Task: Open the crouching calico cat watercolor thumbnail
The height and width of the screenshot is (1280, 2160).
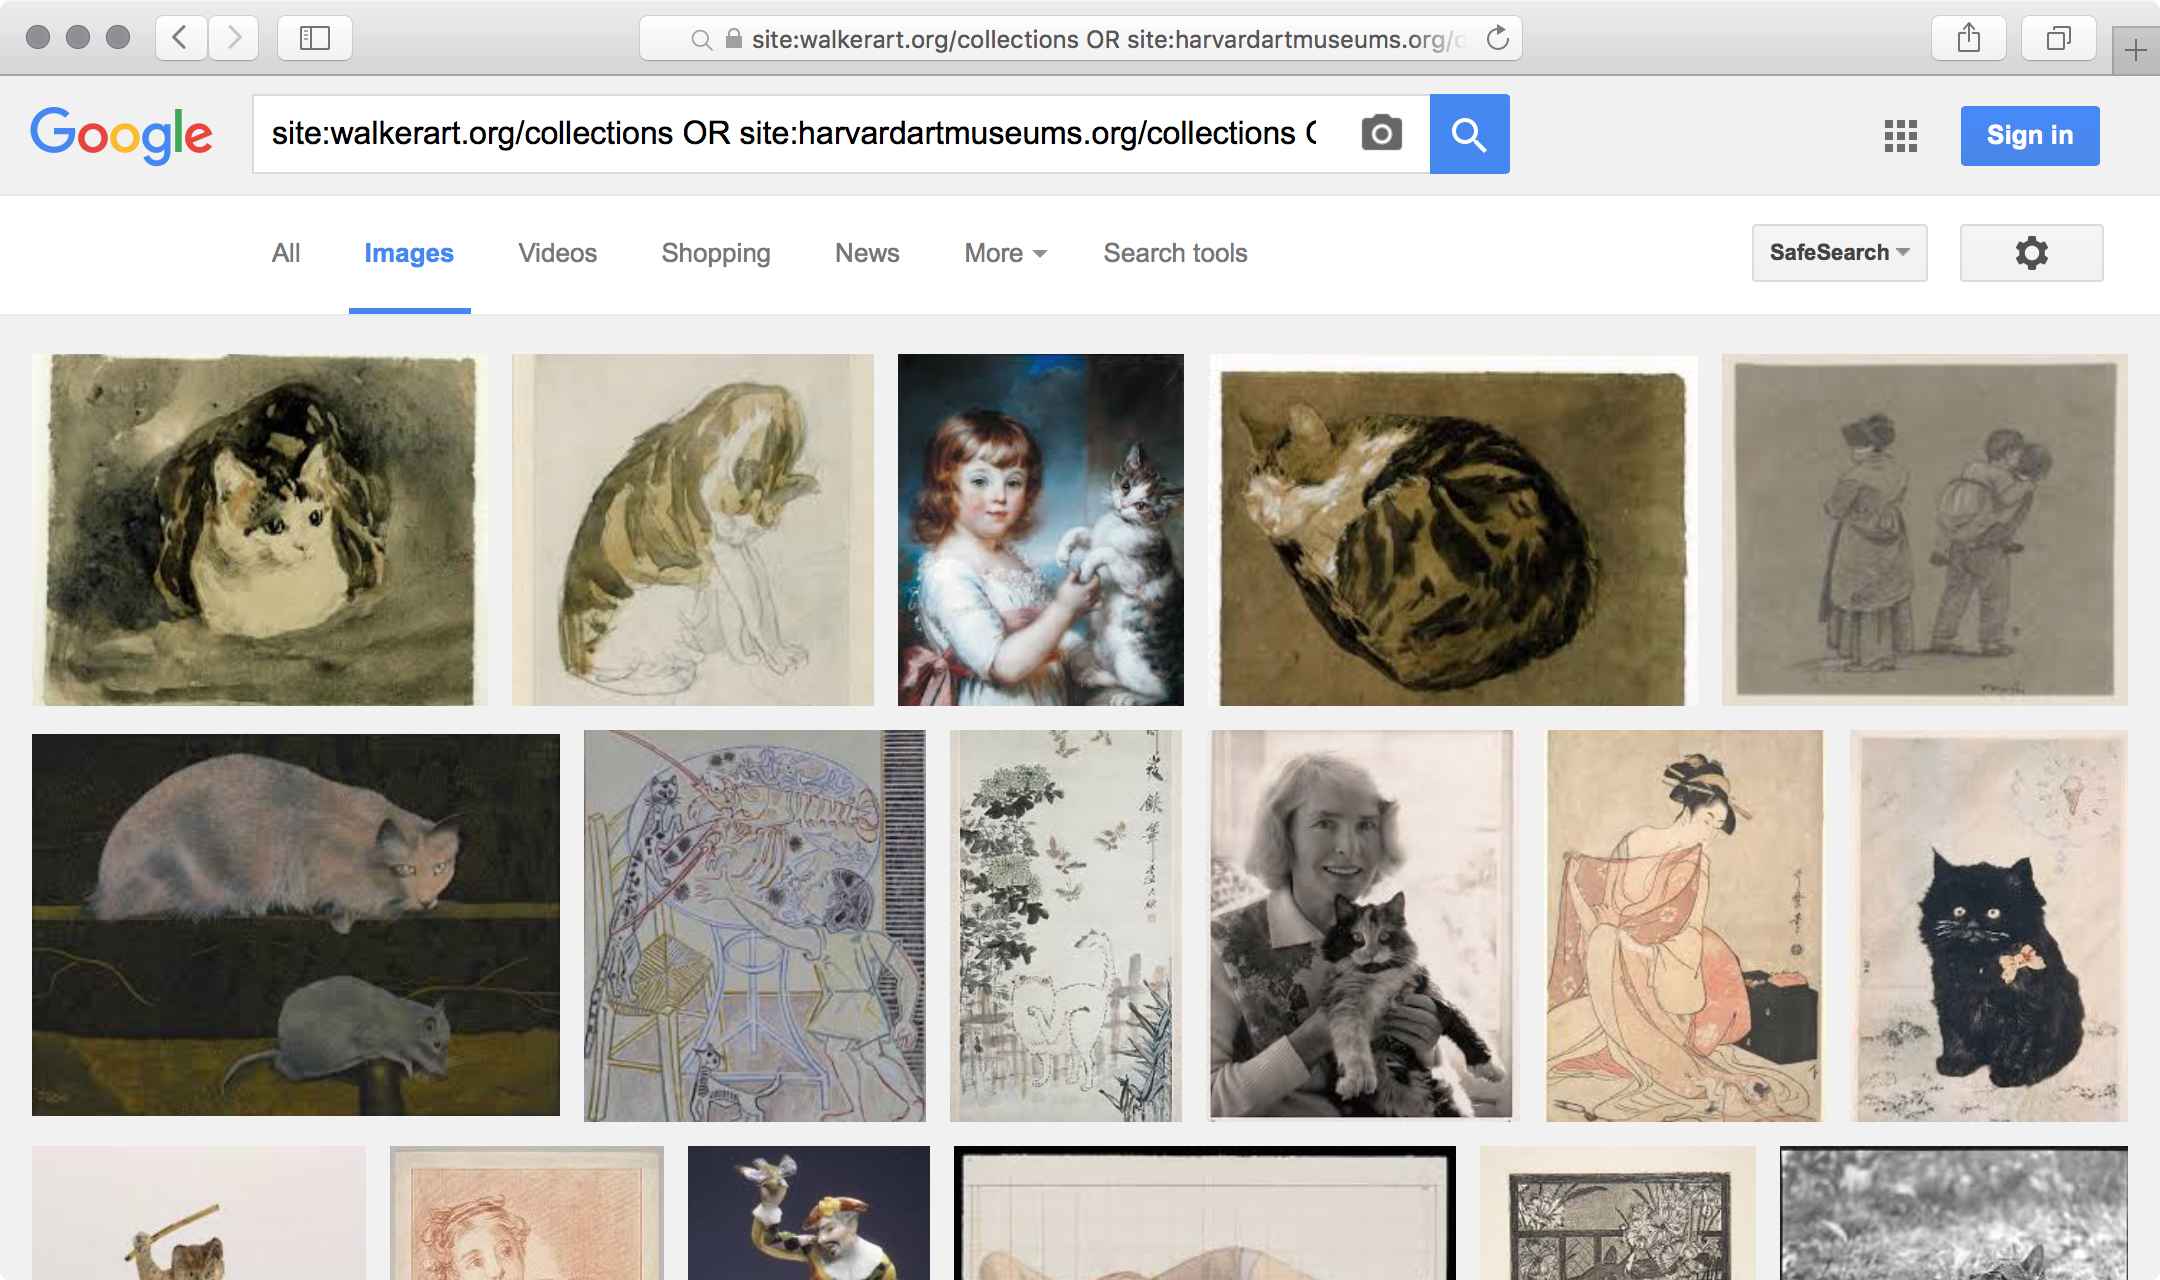Action: [260, 530]
